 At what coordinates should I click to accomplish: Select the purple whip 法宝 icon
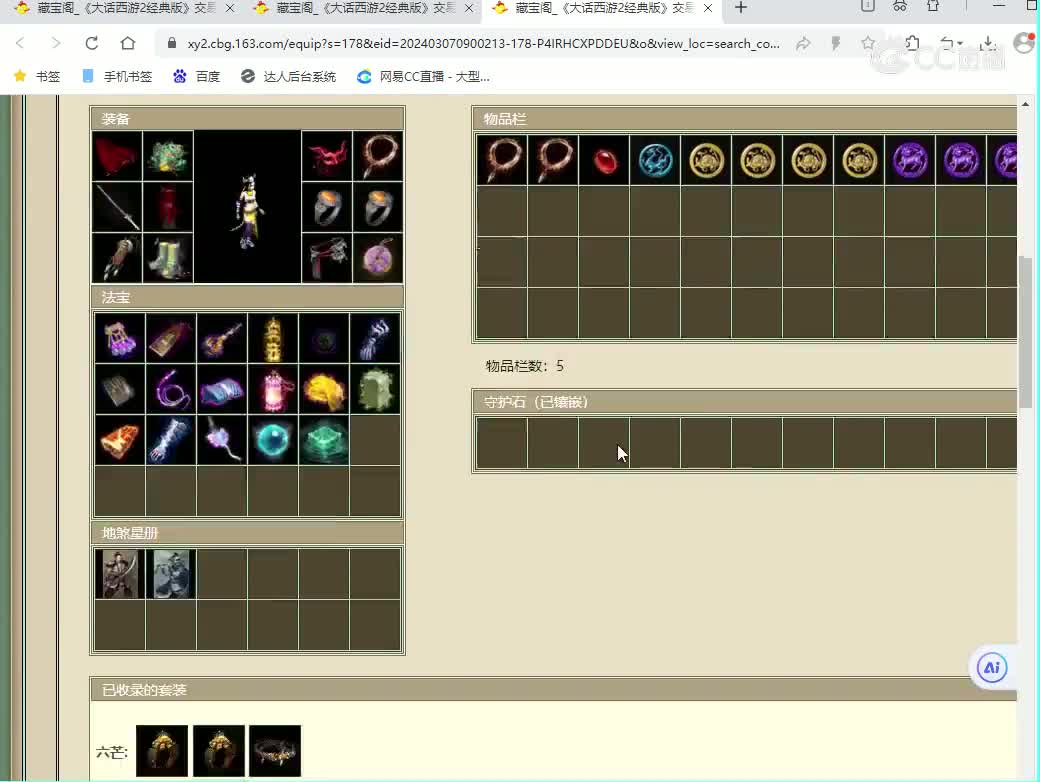pyautogui.click(x=170, y=389)
